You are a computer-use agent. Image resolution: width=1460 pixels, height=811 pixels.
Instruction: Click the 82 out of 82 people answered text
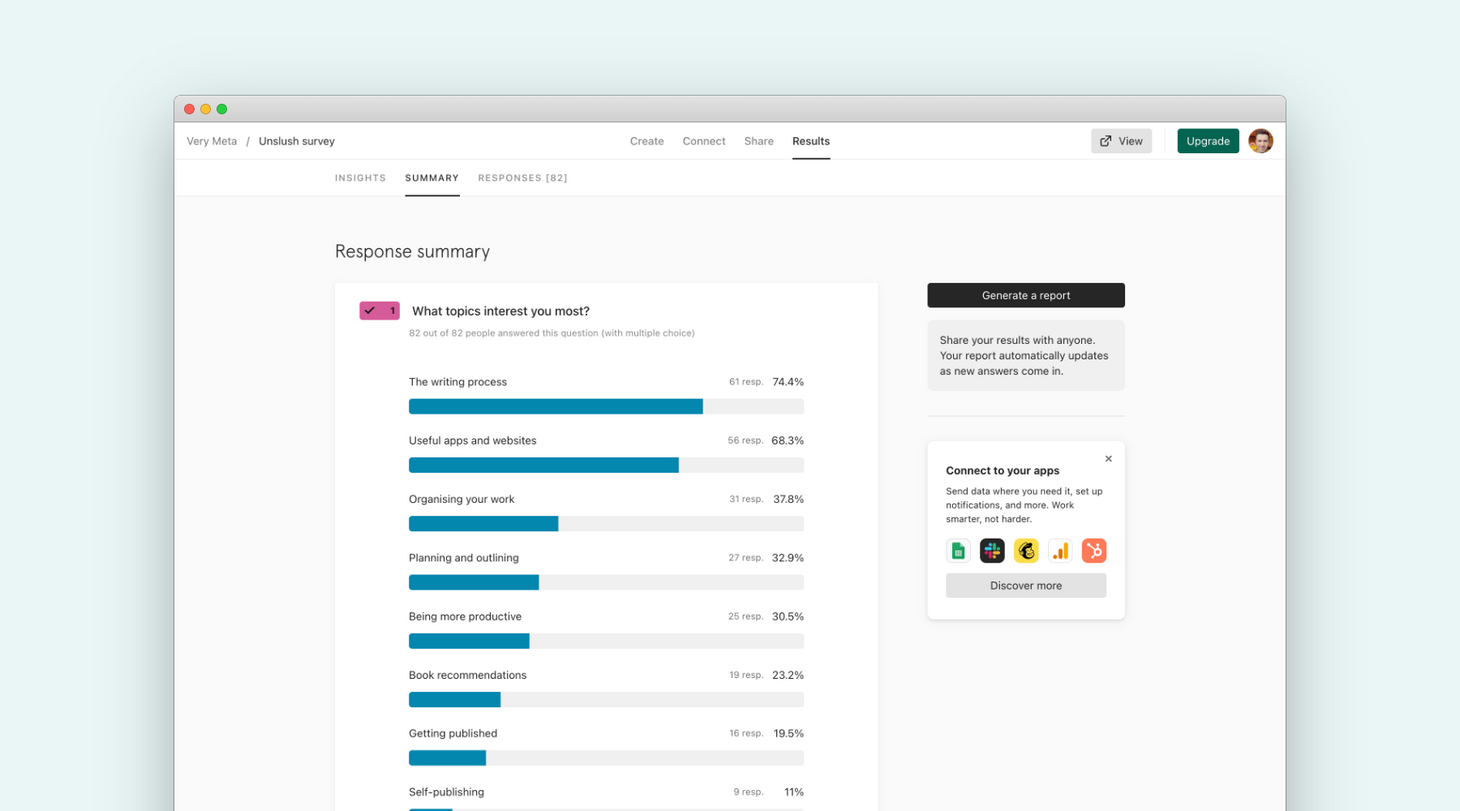coord(552,333)
